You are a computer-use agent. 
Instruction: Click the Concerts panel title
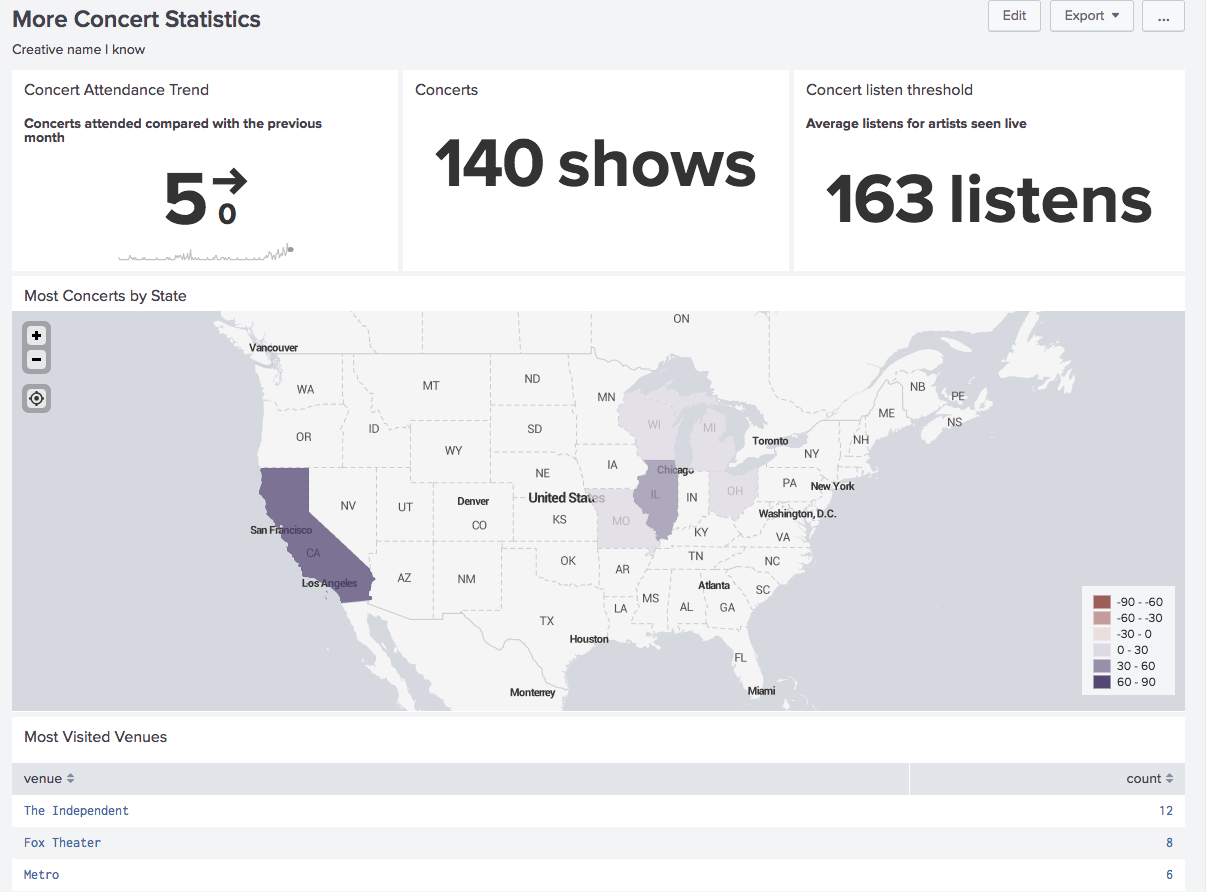pos(446,90)
